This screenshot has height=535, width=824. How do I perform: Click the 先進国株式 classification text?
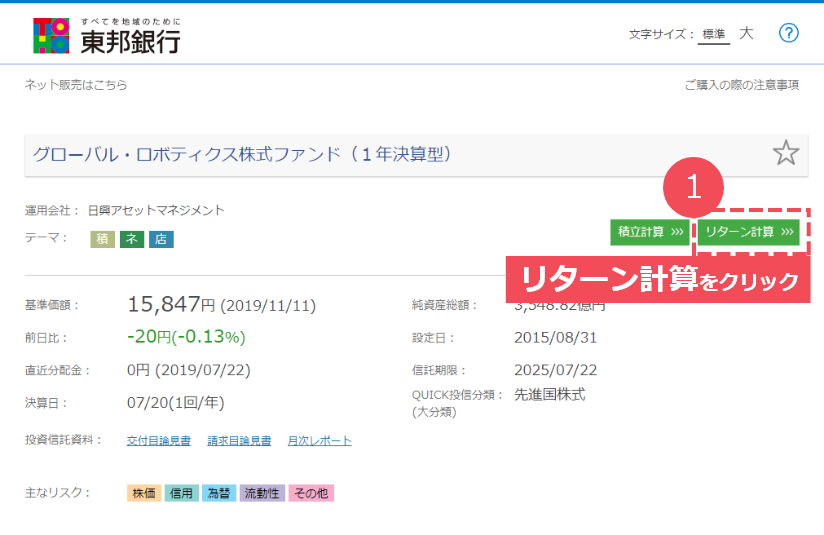pos(550,395)
